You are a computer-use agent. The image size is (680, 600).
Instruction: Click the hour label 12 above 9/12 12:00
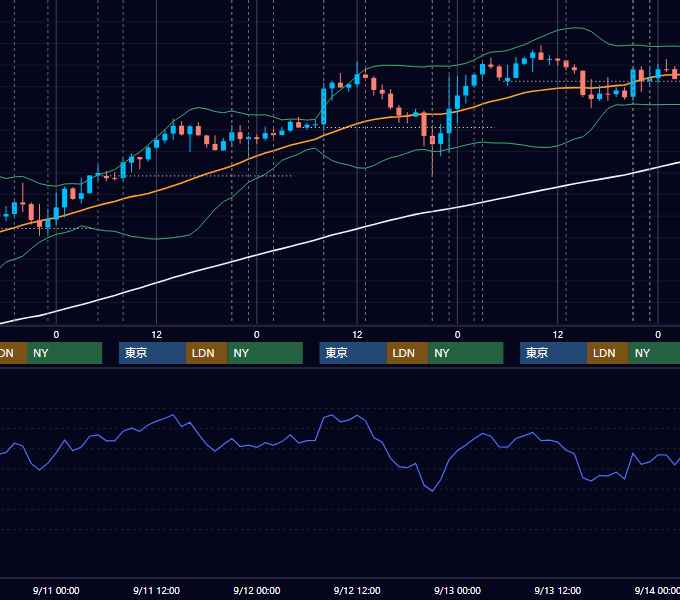pos(357,335)
